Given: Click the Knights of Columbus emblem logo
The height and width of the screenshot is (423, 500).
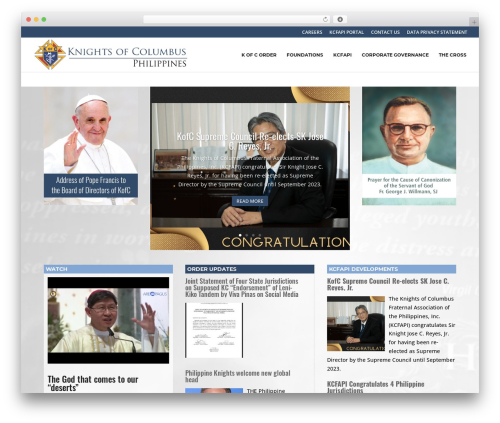Looking at the screenshot, I should [x=50, y=55].
